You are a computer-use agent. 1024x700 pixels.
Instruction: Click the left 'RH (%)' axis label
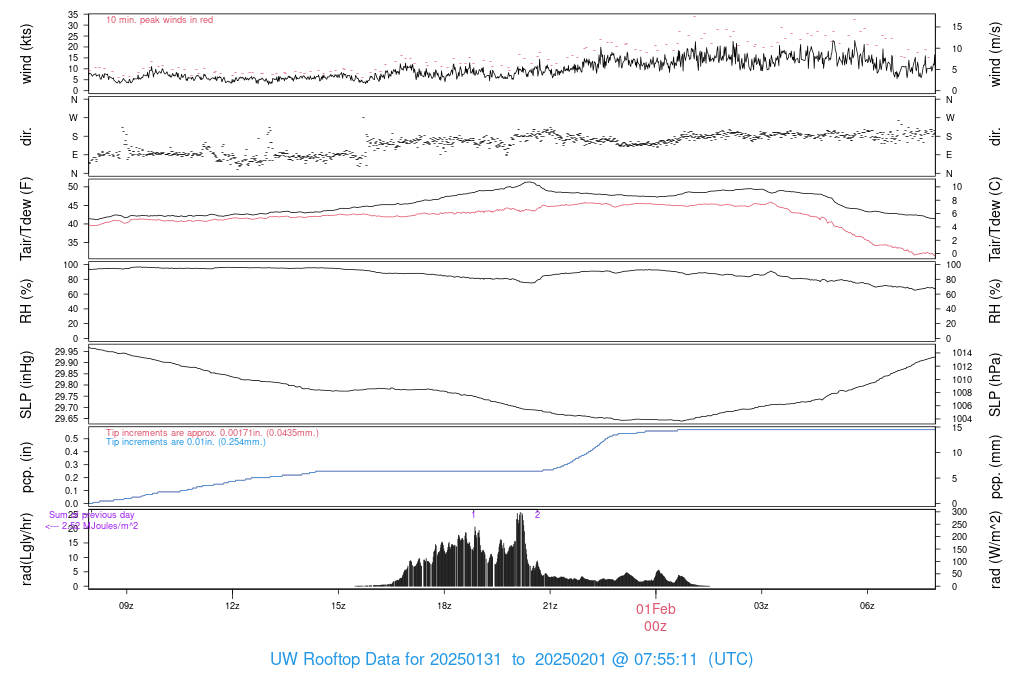pos(26,302)
